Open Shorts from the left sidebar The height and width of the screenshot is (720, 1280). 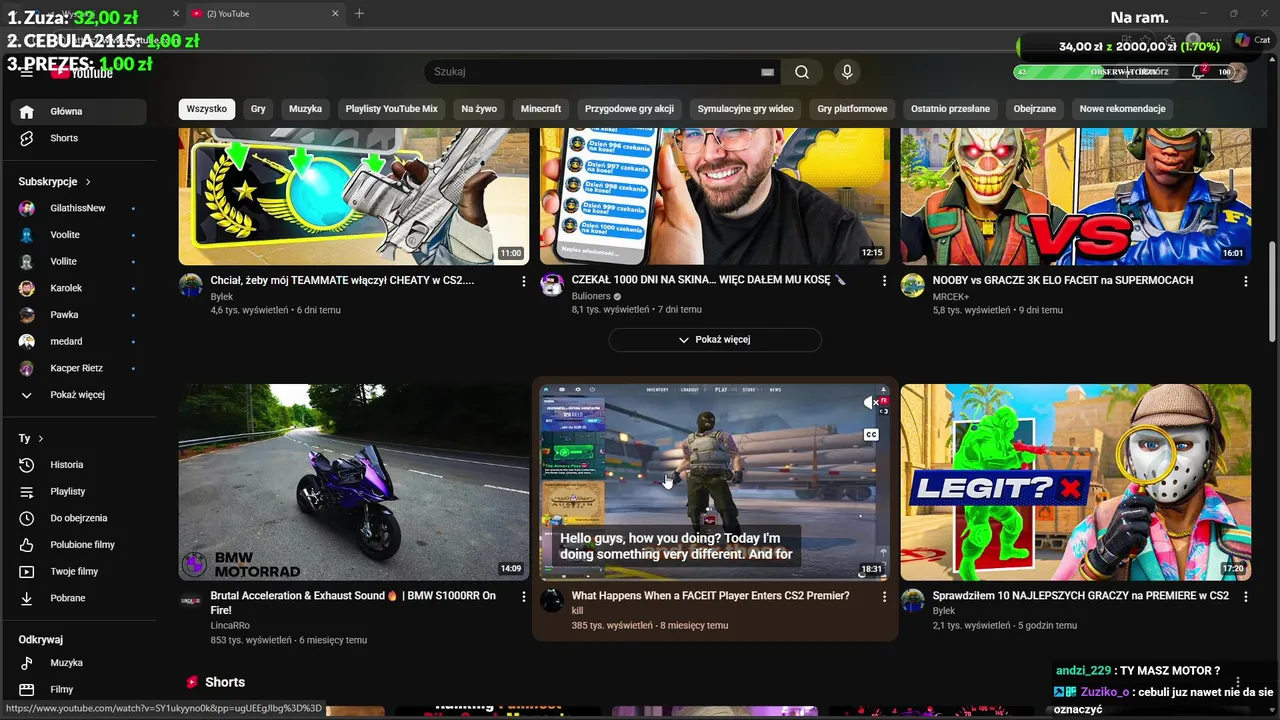(x=78, y=138)
